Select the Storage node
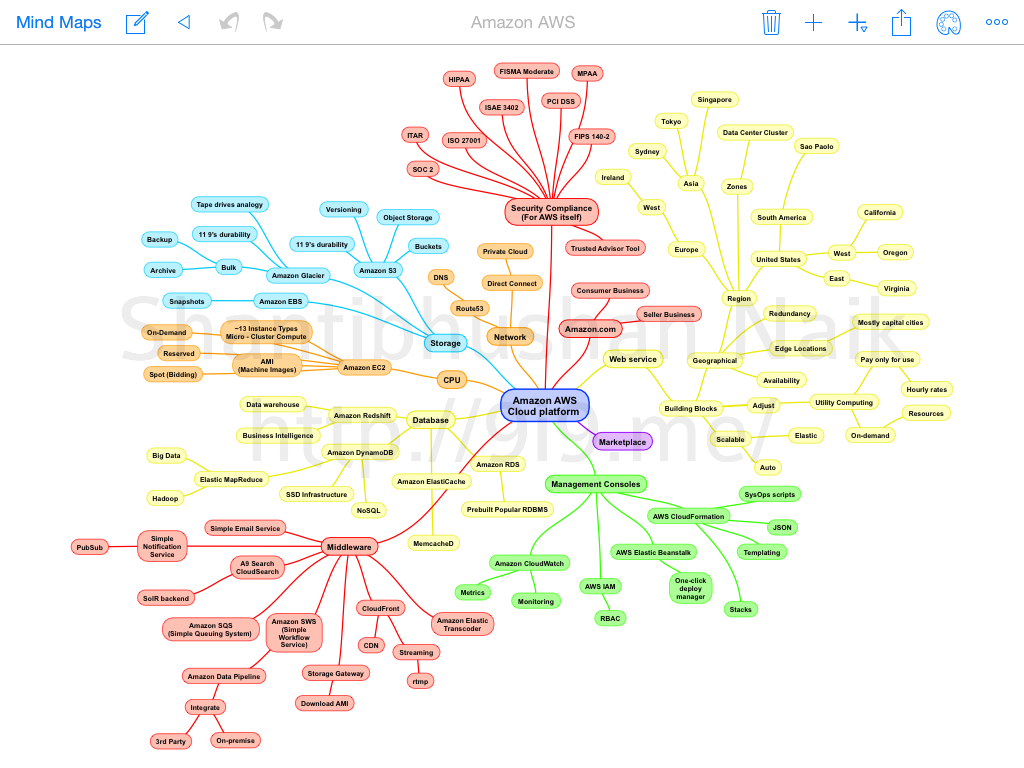Screen dimensions: 1024x768 pyautogui.click(x=445, y=343)
